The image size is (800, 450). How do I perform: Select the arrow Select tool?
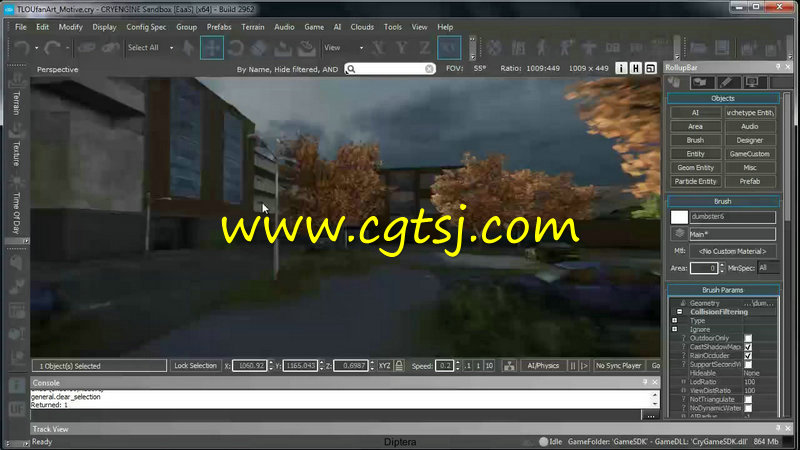188,48
